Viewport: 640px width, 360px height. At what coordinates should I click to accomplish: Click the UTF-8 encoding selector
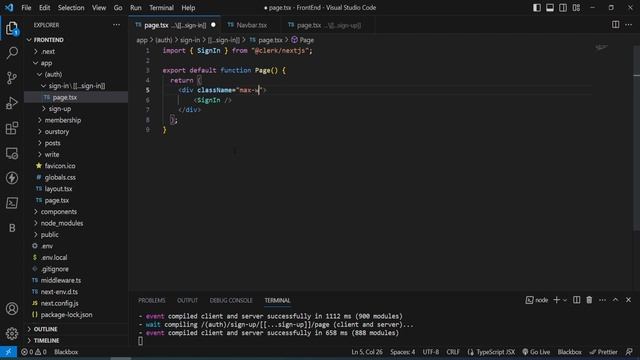[x=431, y=352]
